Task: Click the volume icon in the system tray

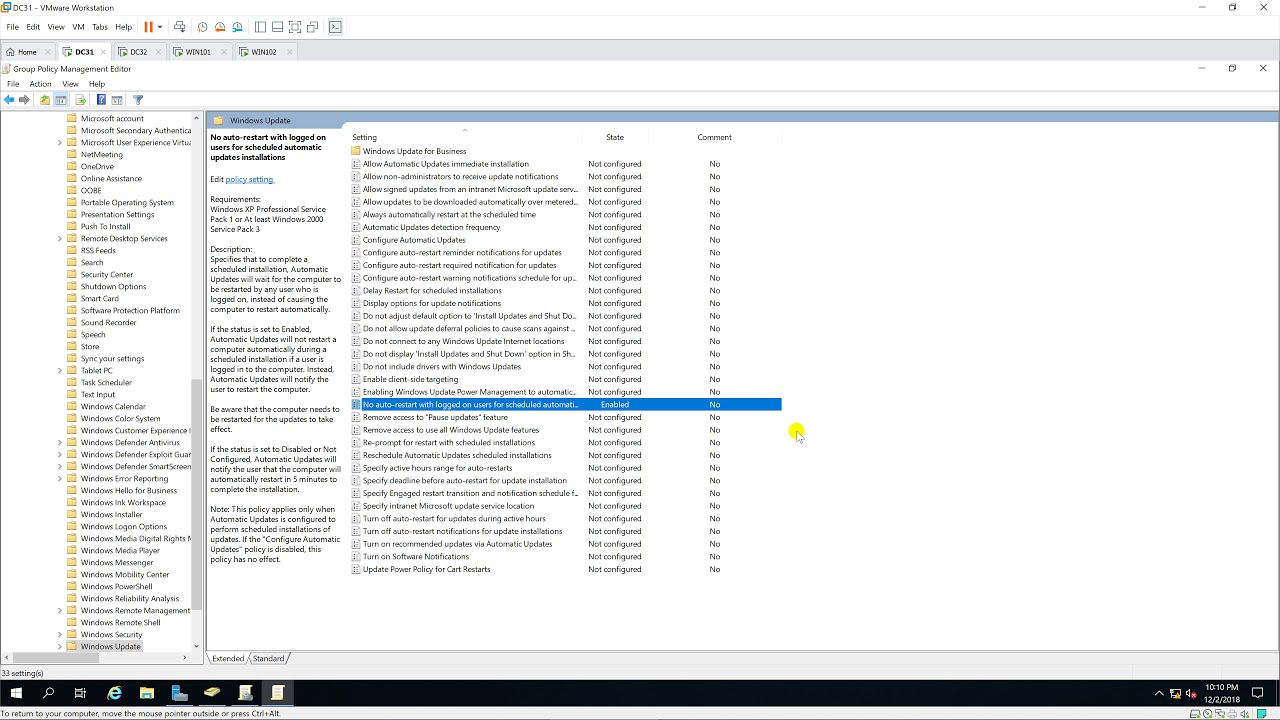Action: coord(1192,693)
